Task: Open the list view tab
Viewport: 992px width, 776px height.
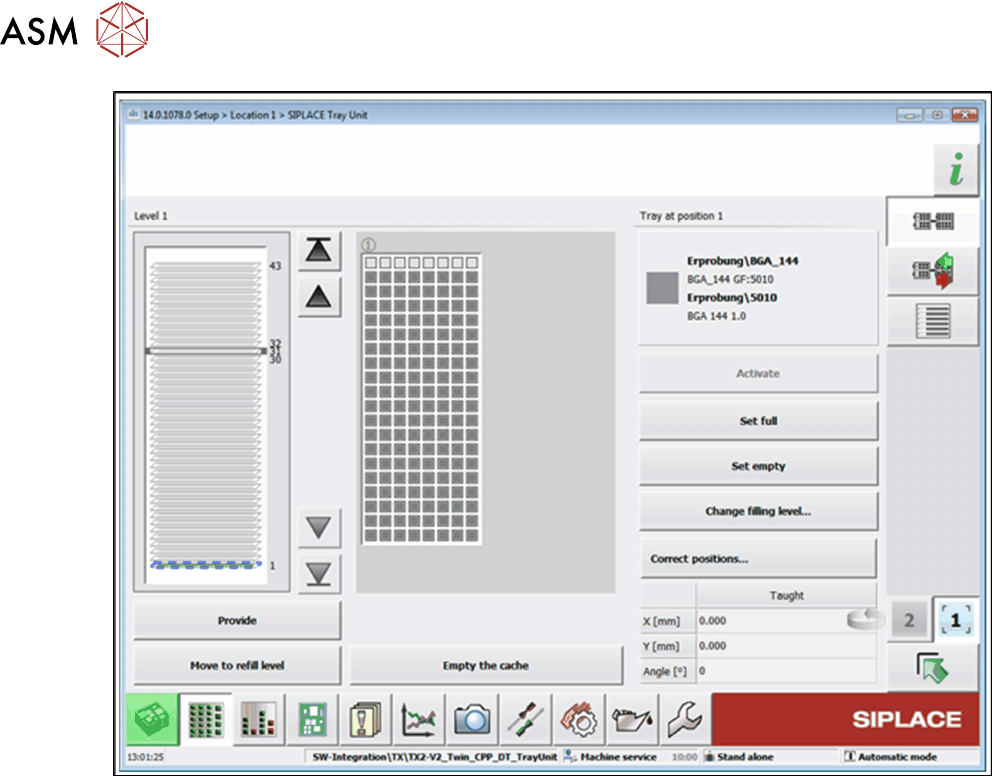Action: (933, 321)
